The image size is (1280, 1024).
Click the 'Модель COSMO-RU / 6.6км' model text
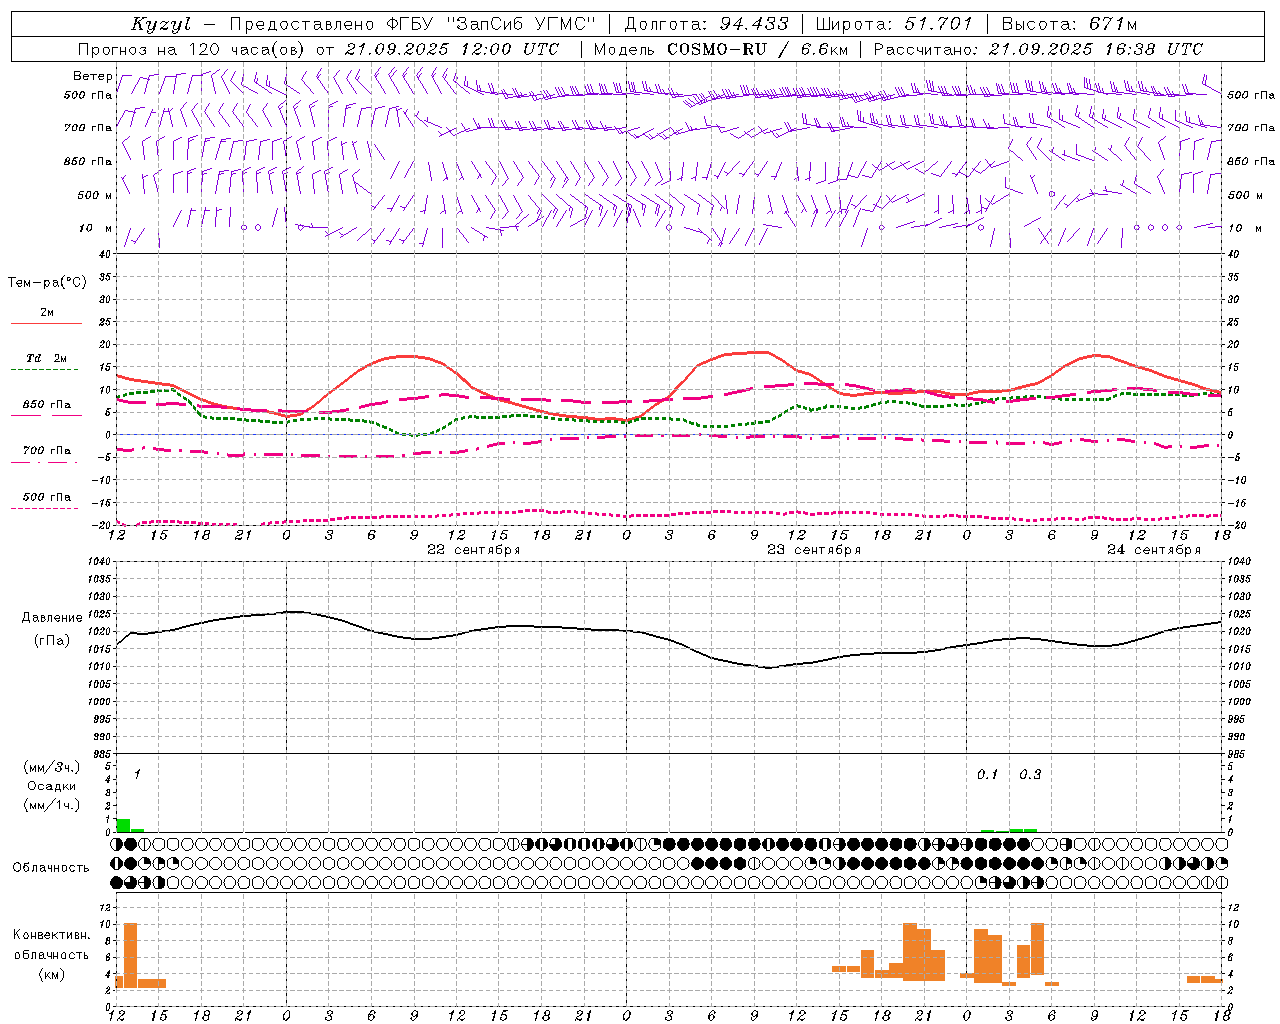coord(721,49)
